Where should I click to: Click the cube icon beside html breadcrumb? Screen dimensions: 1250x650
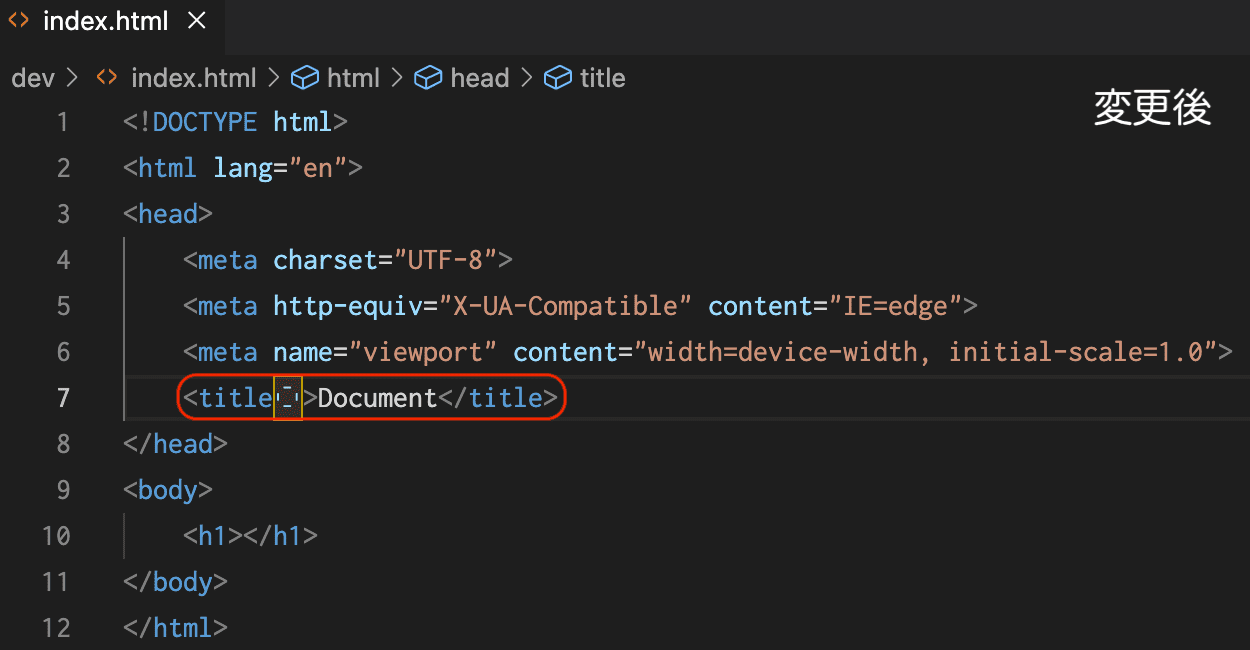(304, 78)
